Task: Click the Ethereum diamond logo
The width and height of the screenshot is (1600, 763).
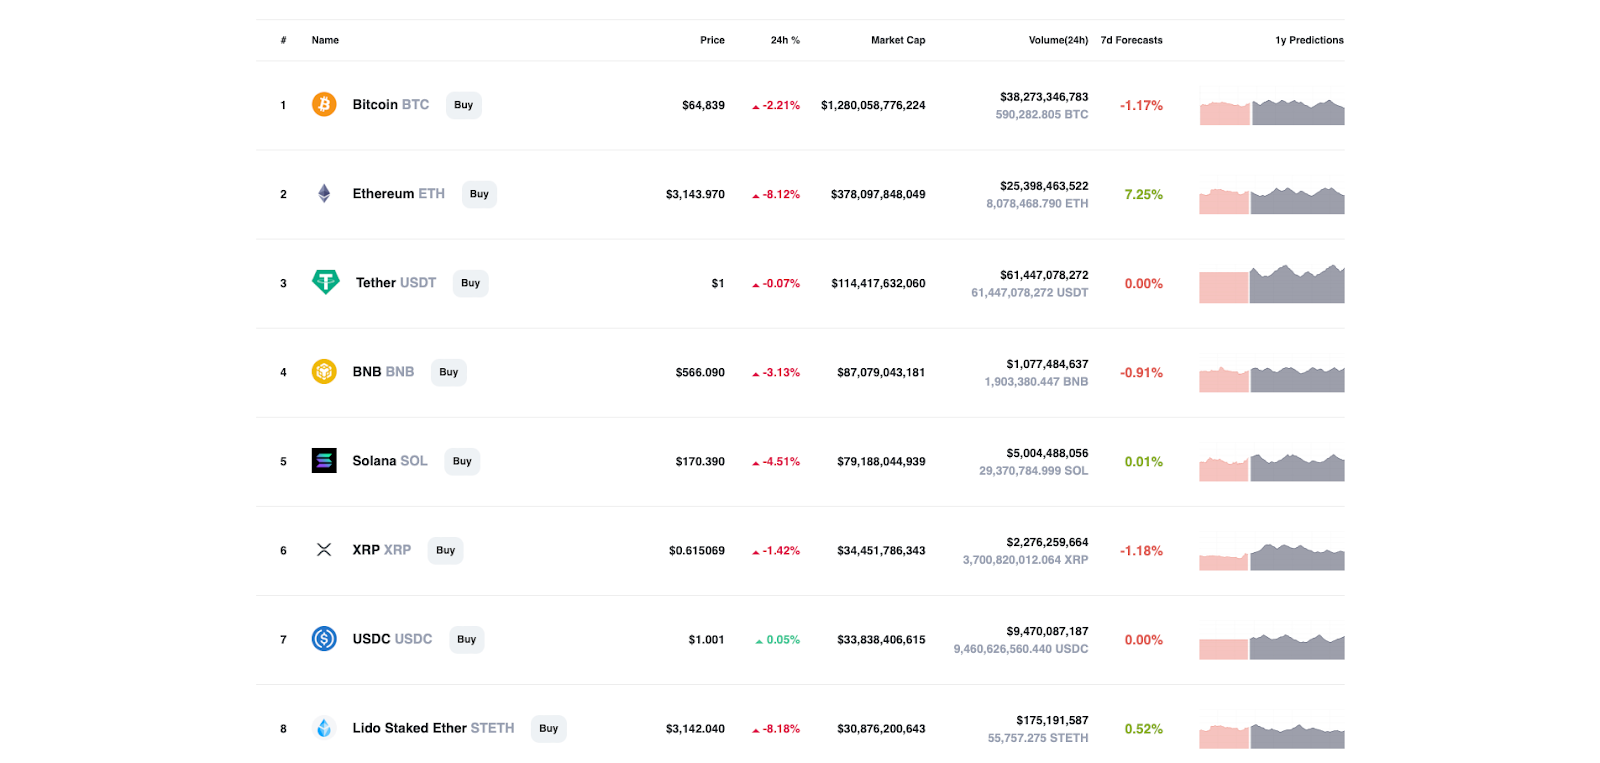Action: click(323, 193)
